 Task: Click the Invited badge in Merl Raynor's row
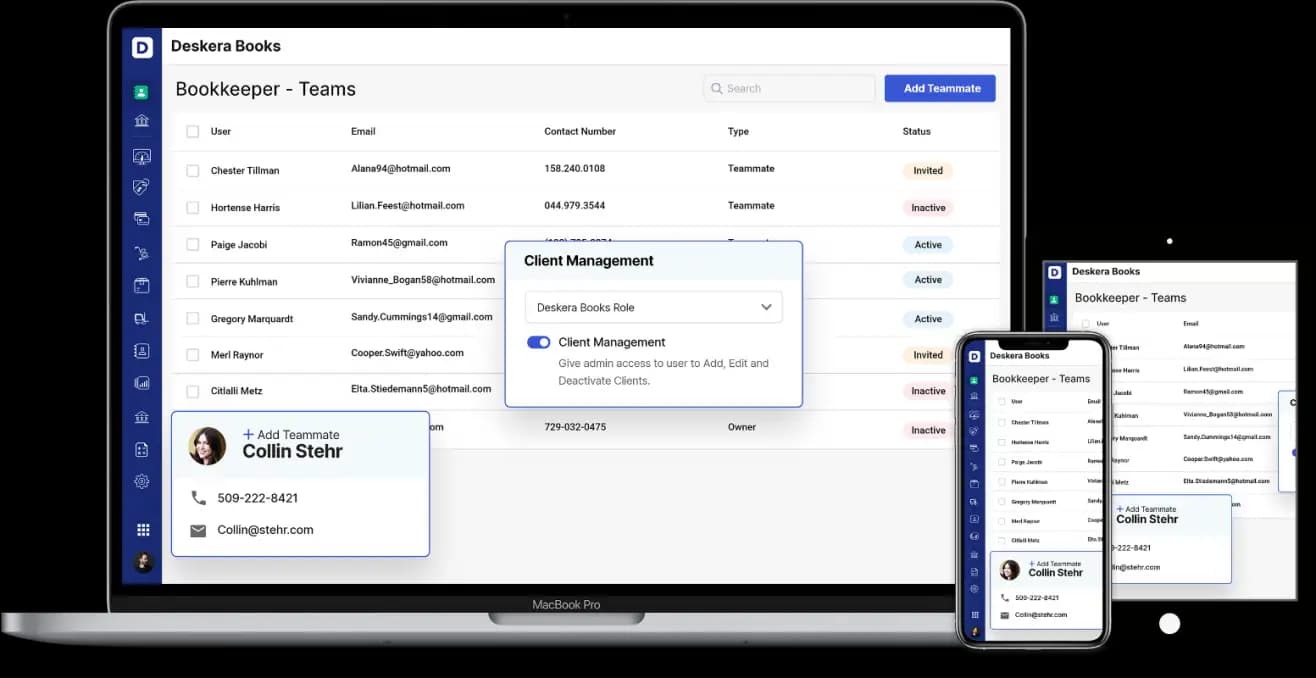[928, 355]
